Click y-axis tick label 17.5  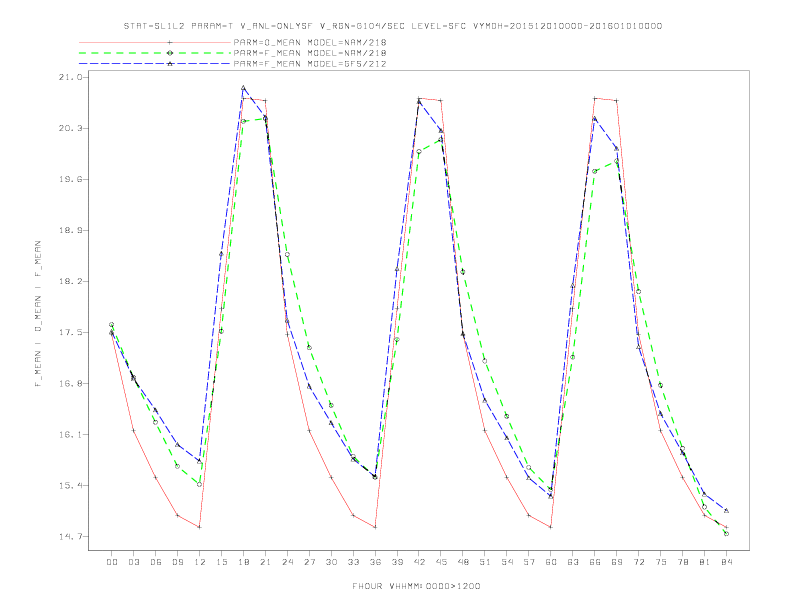coord(70,332)
